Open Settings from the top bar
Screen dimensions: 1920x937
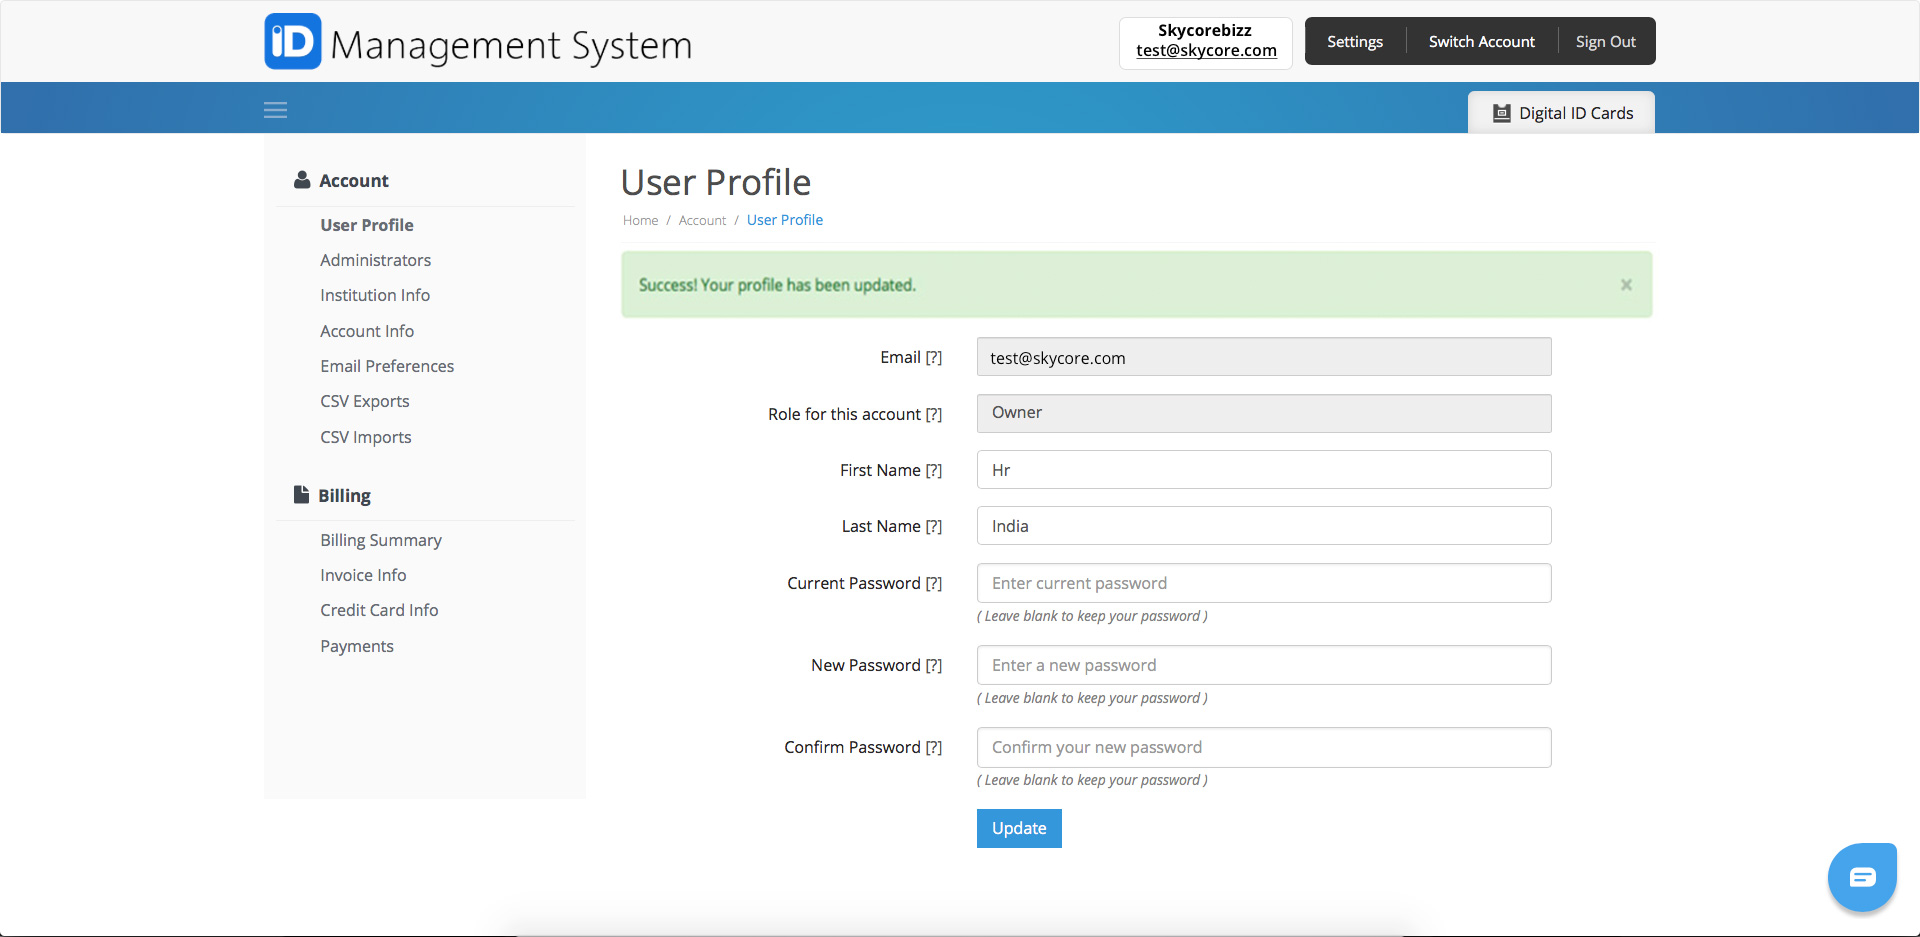[1354, 41]
